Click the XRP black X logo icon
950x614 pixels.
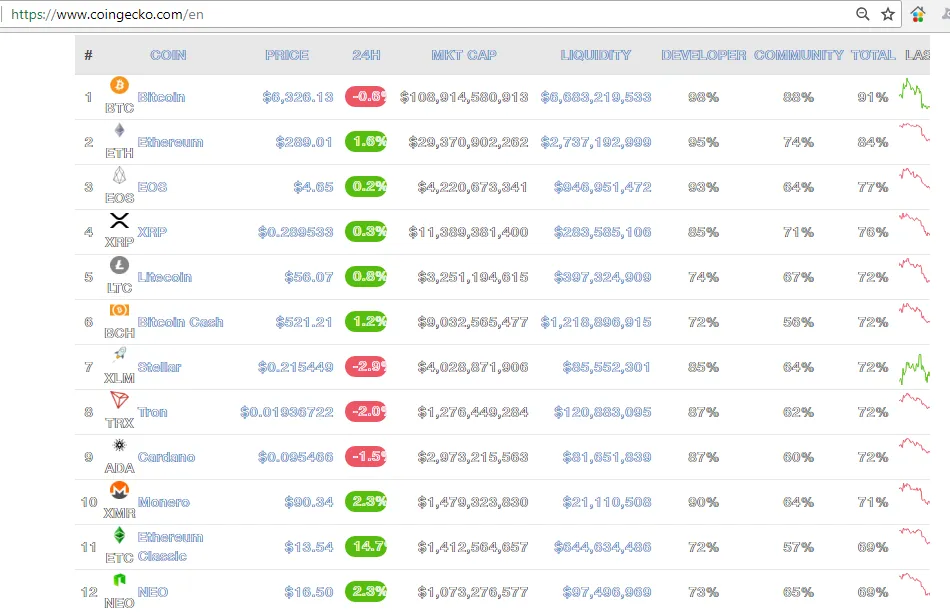(119, 220)
